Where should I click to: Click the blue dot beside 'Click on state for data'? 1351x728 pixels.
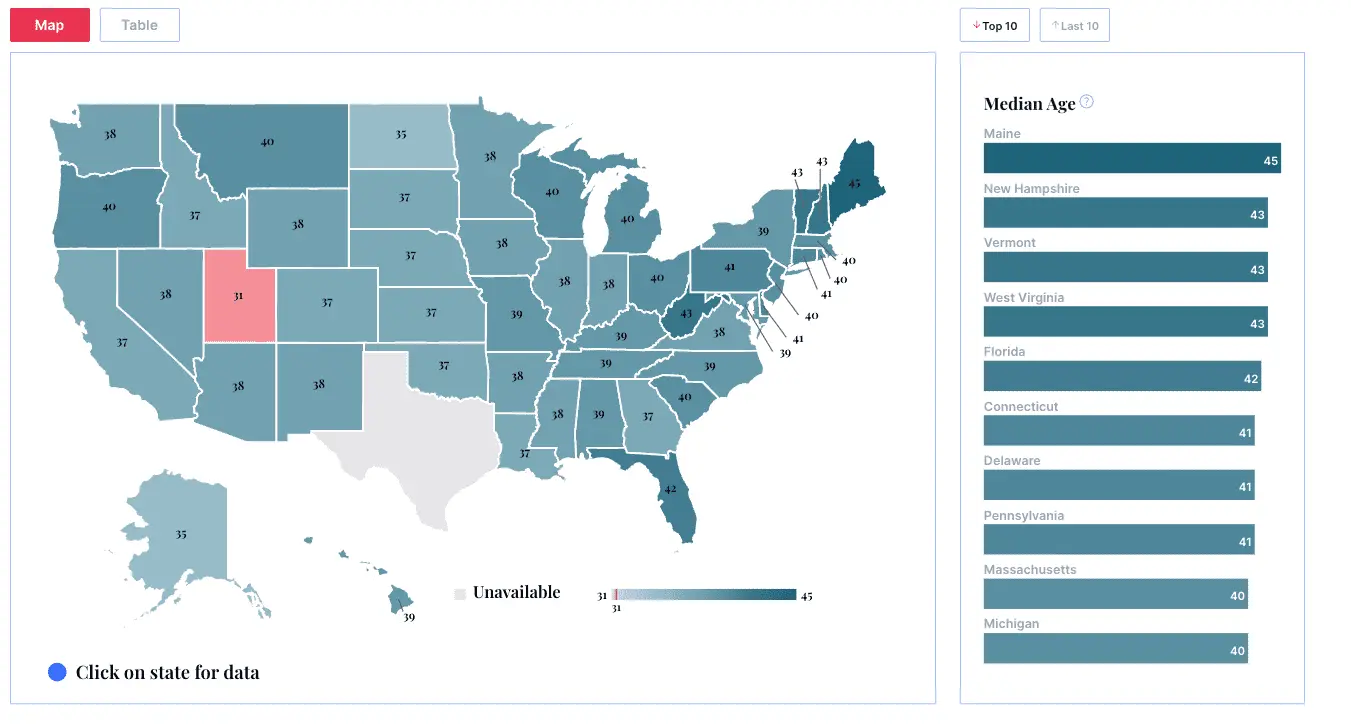point(58,672)
